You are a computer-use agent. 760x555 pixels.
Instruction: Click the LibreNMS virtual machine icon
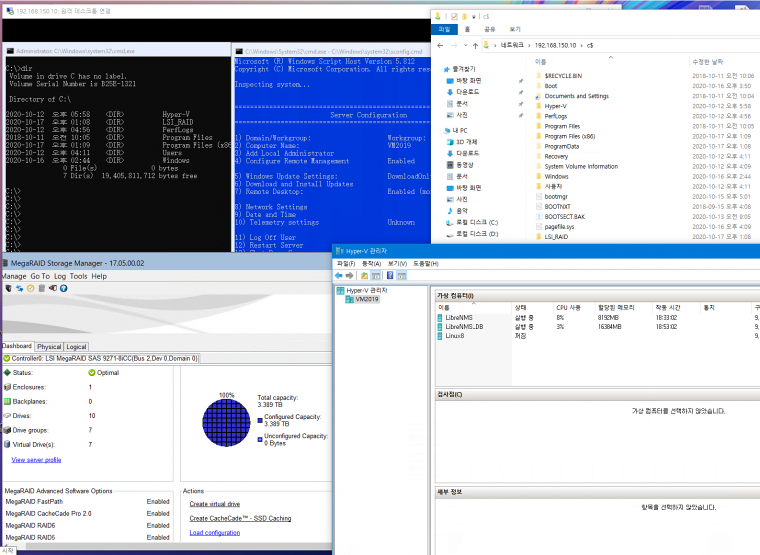coord(440,317)
